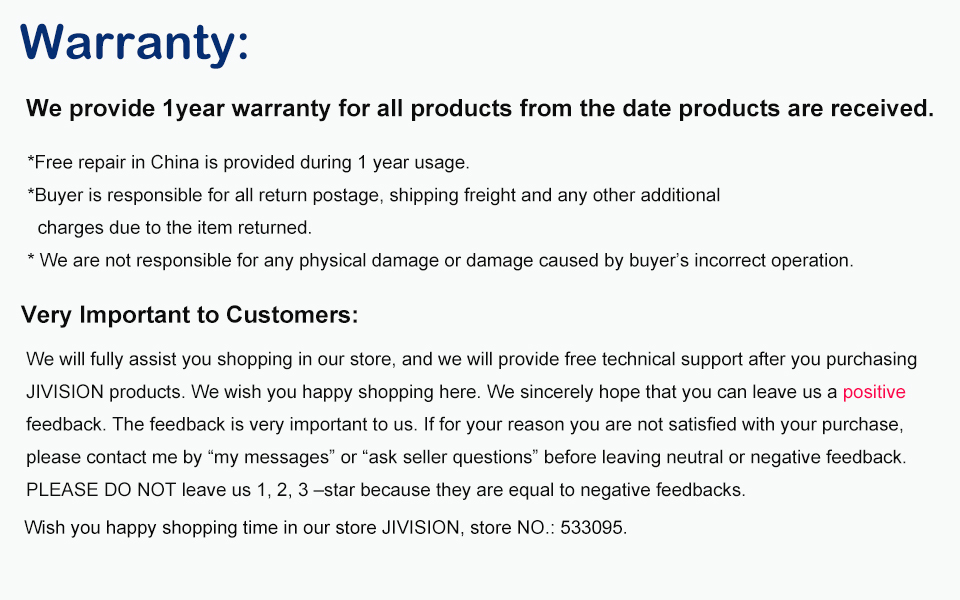Image resolution: width=960 pixels, height=600 pixels.
Task: Click the PLEASE DO NOT sentence
Action: 386,490
